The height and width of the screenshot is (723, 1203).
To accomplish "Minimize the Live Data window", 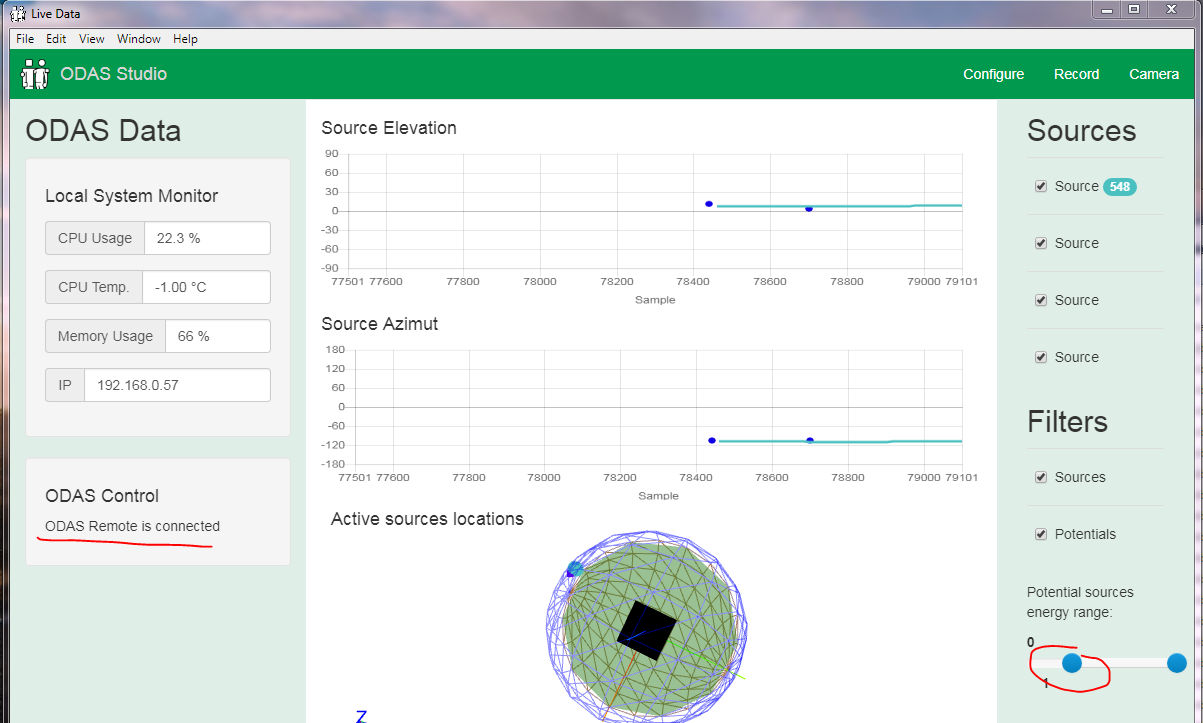I will [1106, 9].
